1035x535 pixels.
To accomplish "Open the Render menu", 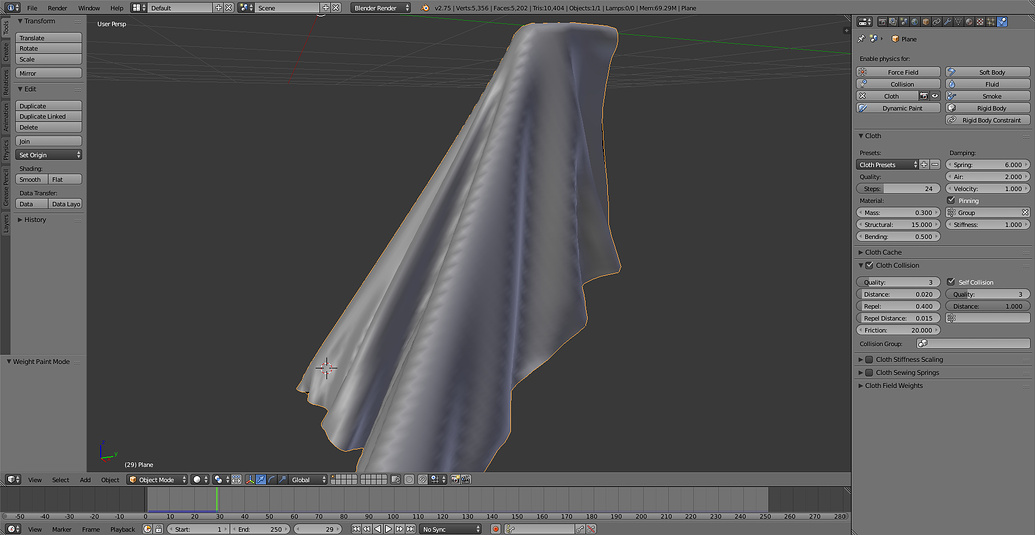I will (x=57, y=8).
